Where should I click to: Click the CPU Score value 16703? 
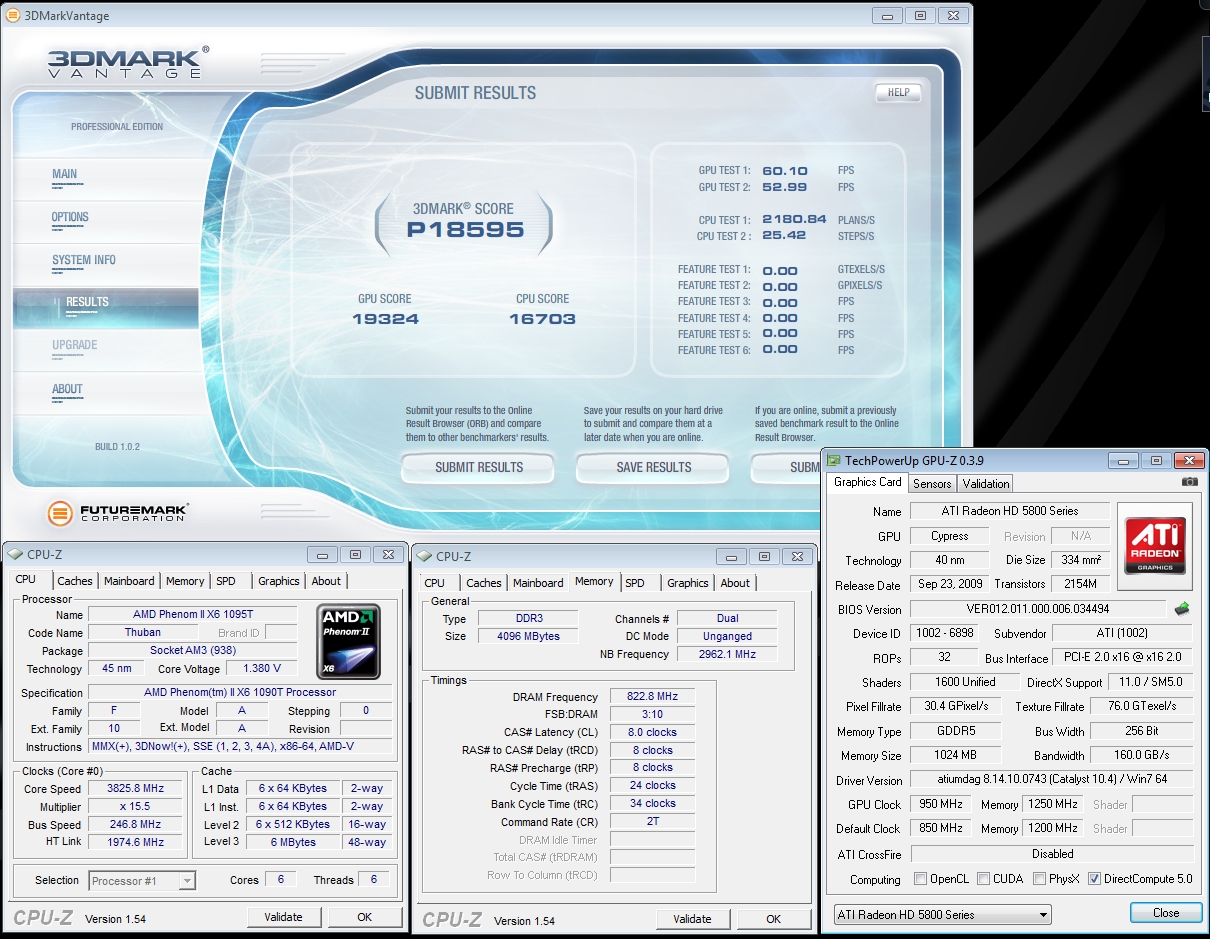coord(542,319)
